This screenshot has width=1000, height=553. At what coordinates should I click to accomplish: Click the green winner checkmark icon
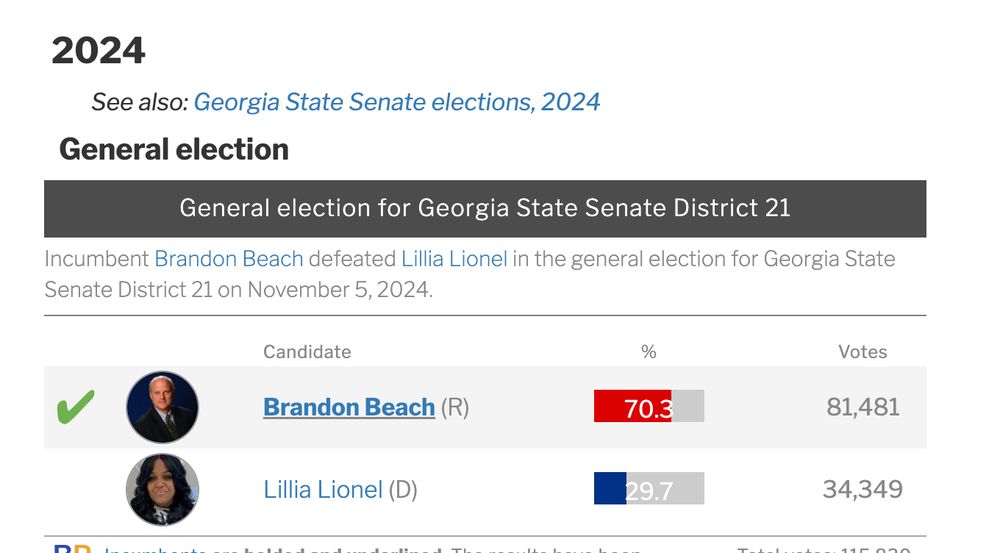click(x=75, y=407)
